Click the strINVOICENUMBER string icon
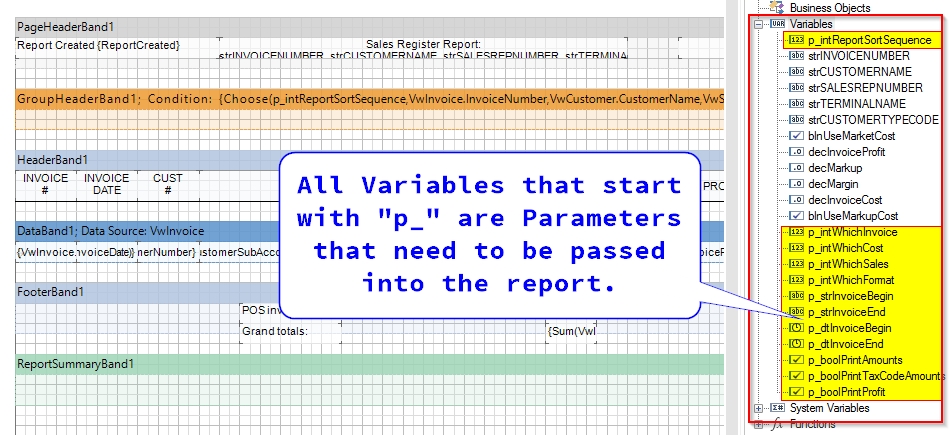The image size is (949, 435). [797, 56]
